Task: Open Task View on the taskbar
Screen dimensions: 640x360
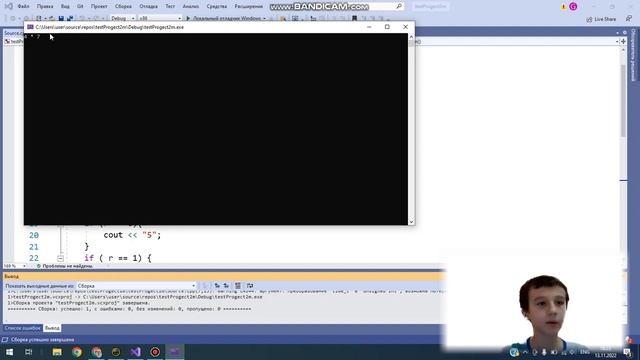Action: coord(29,352)
